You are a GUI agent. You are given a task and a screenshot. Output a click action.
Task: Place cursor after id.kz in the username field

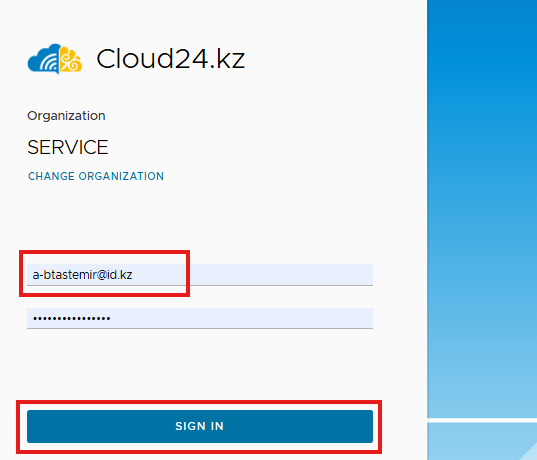click(x=133, y=275)
